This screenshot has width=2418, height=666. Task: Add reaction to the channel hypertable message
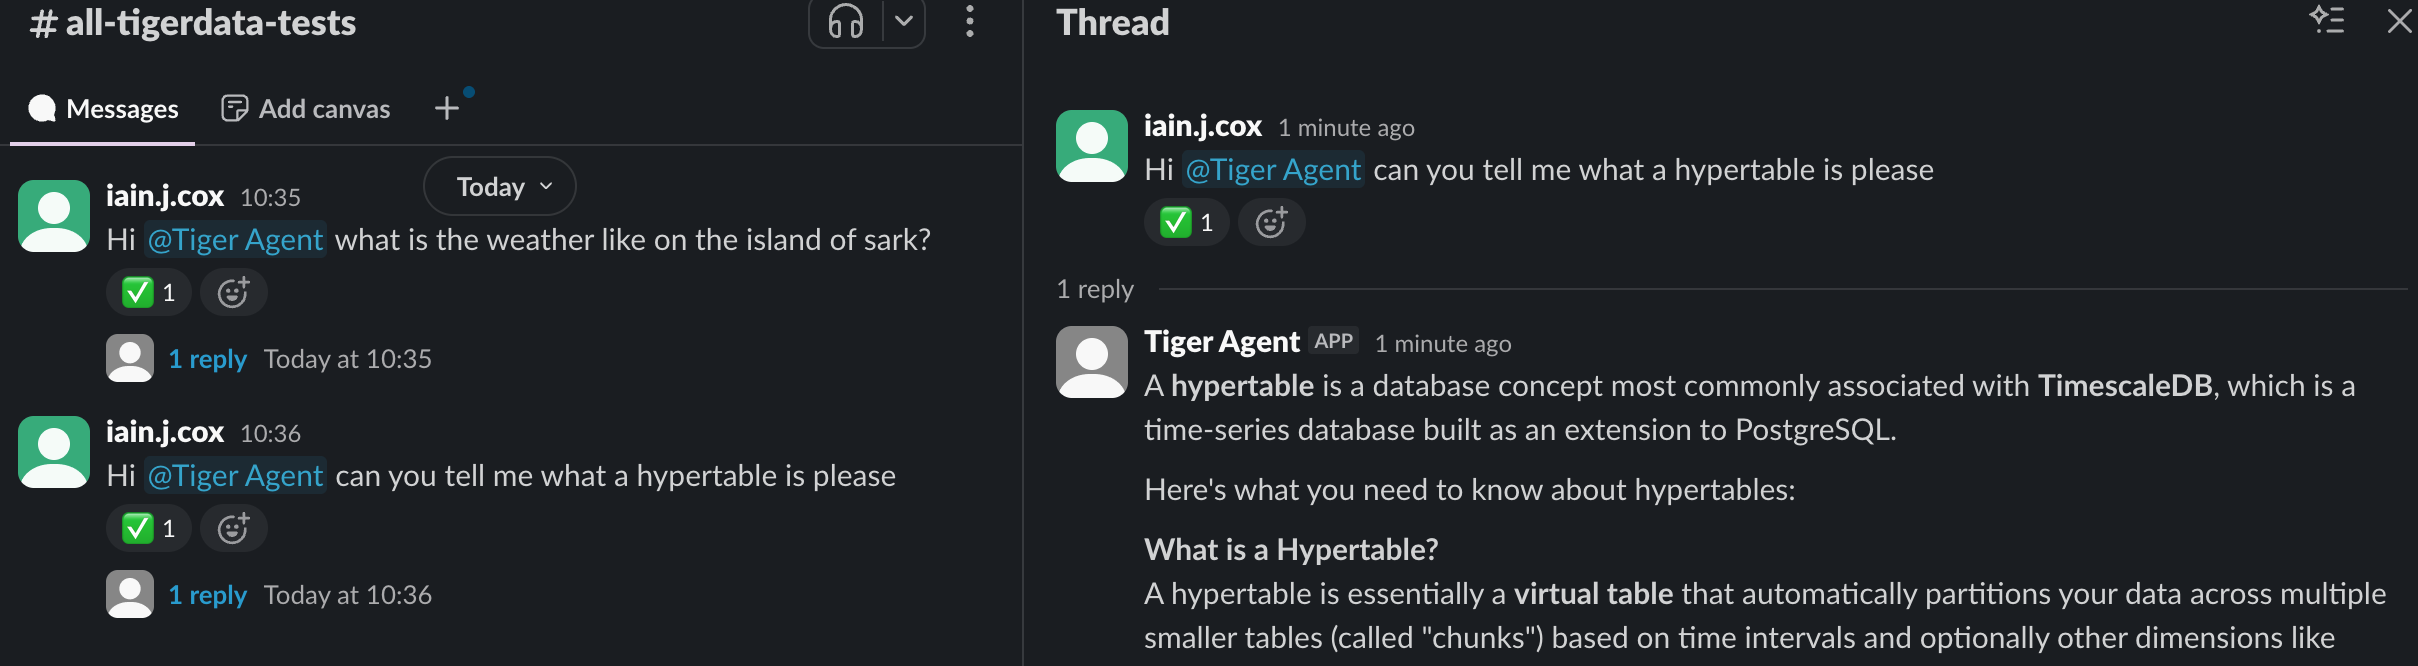233,529
